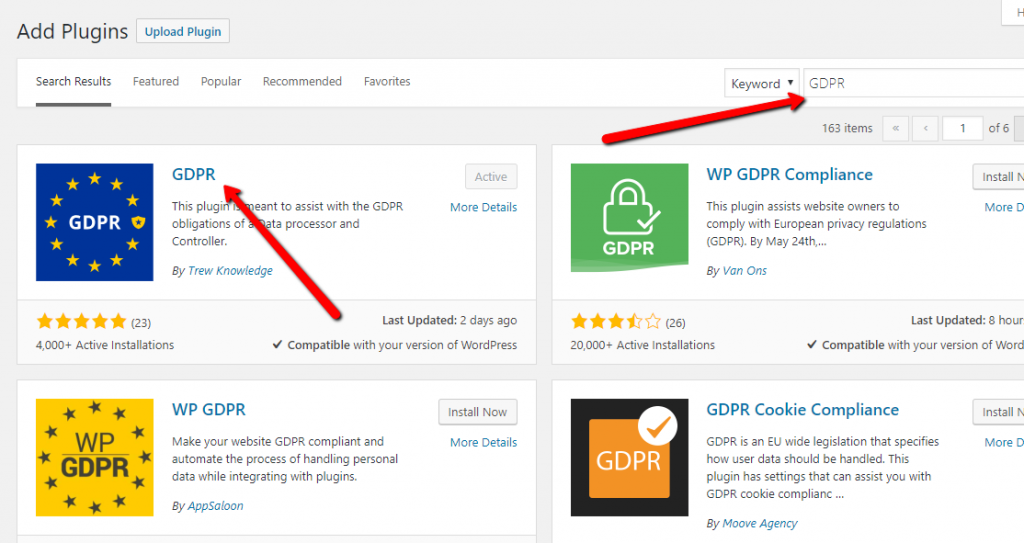Click the yellow WP GDPR plugin logo
This screenshot has height=543, width=1024.
coord(95,457)
